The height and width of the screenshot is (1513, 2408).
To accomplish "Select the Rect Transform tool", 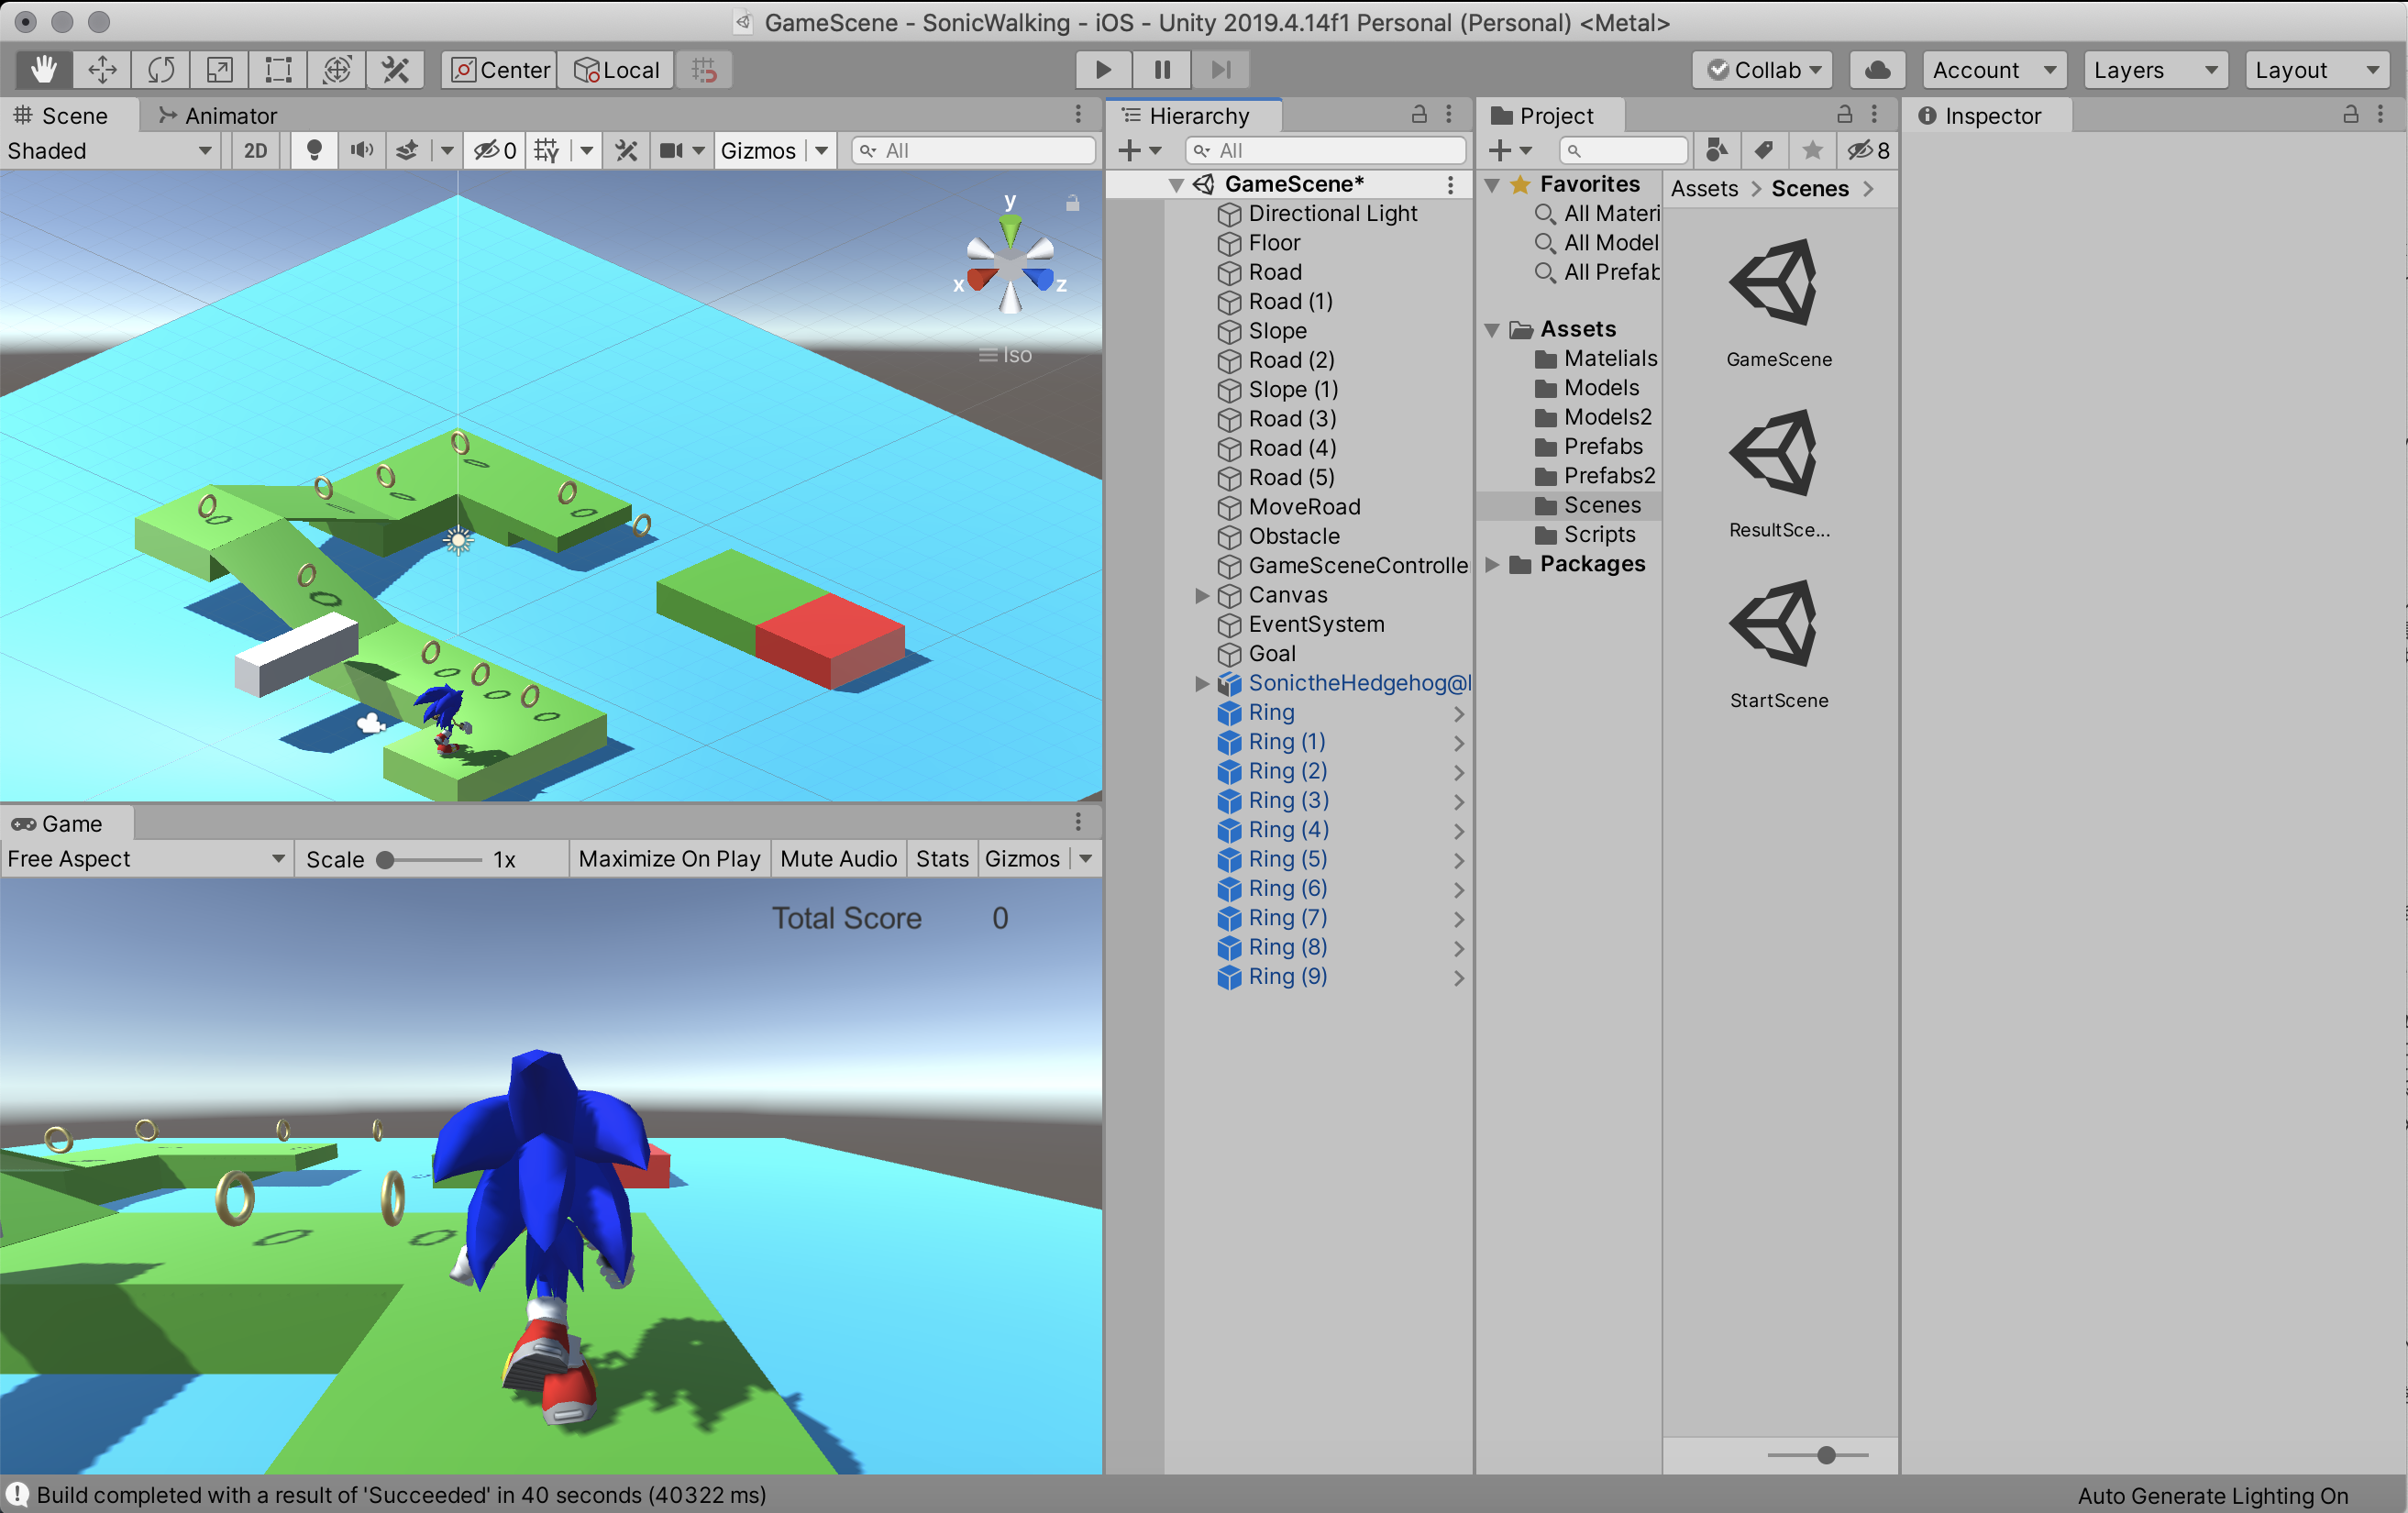I will point(278,70).
